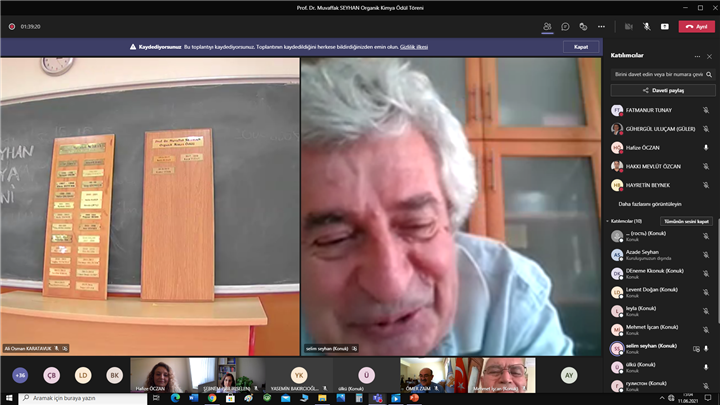Click the Windows Start button
The image size is (720, 405).
click(8, 397)
